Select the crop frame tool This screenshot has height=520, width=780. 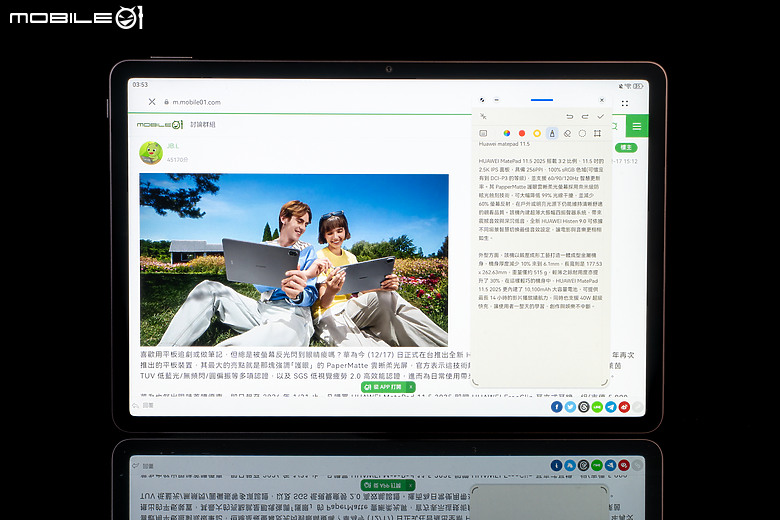tap(597, 133)
